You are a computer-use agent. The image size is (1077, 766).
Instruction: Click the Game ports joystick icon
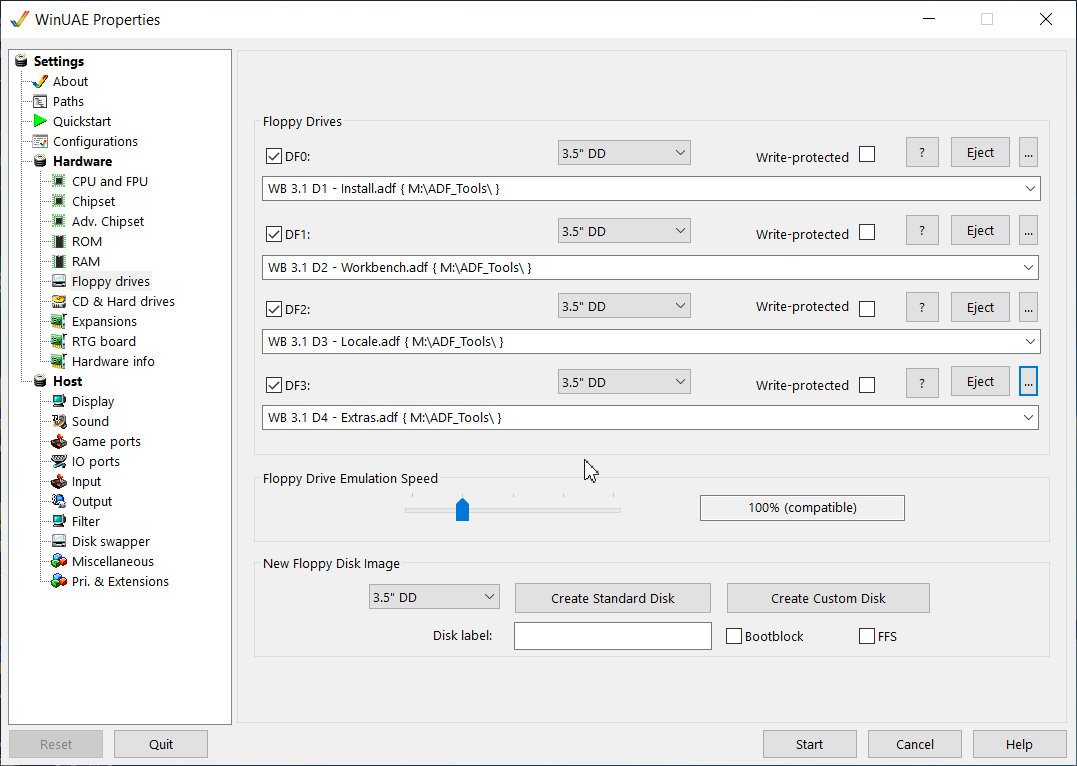click(x=59, y=441)
